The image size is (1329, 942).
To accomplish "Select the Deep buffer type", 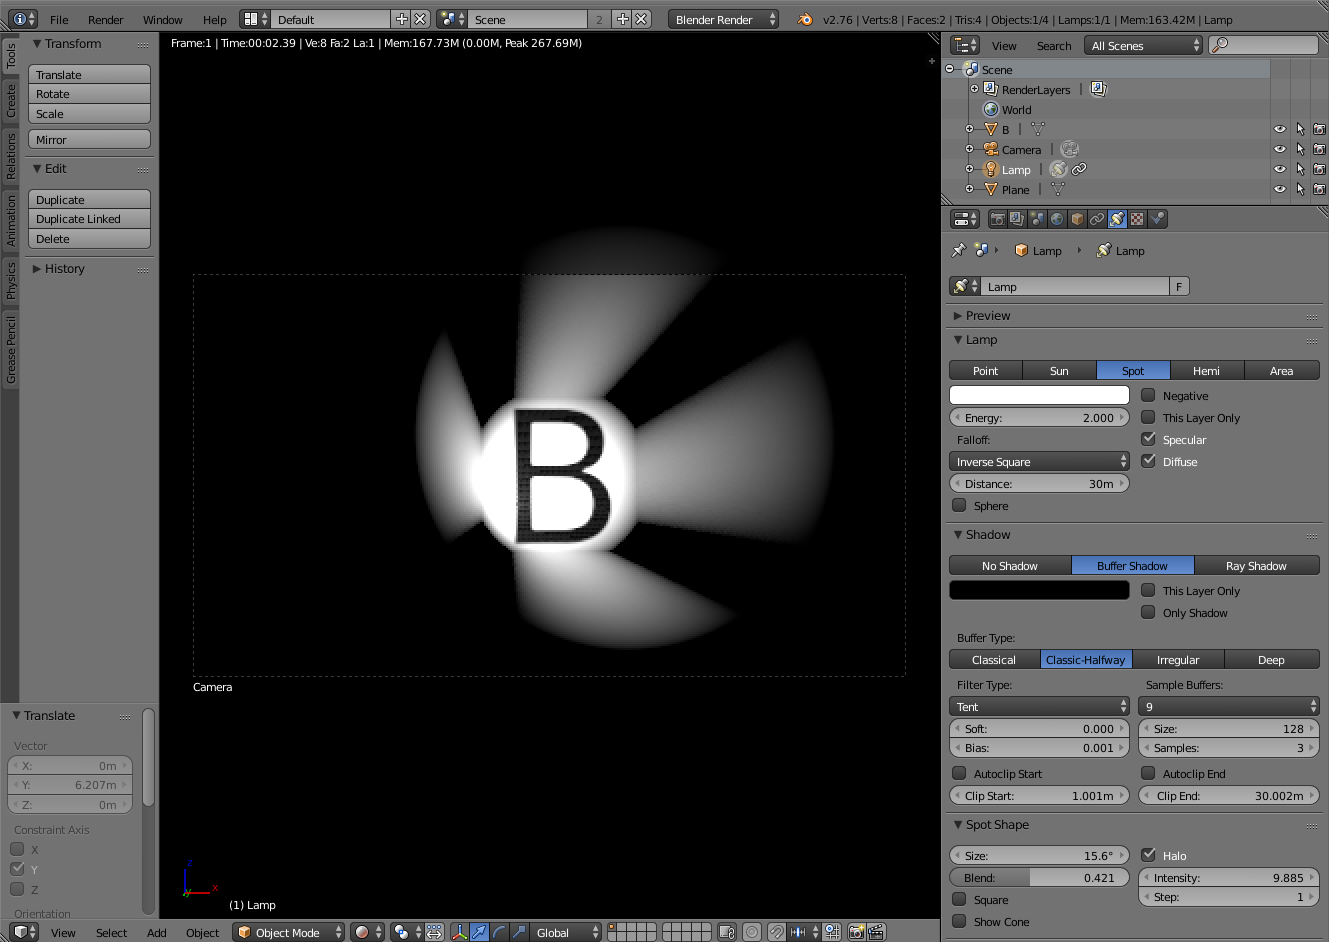I will 1271,659.
